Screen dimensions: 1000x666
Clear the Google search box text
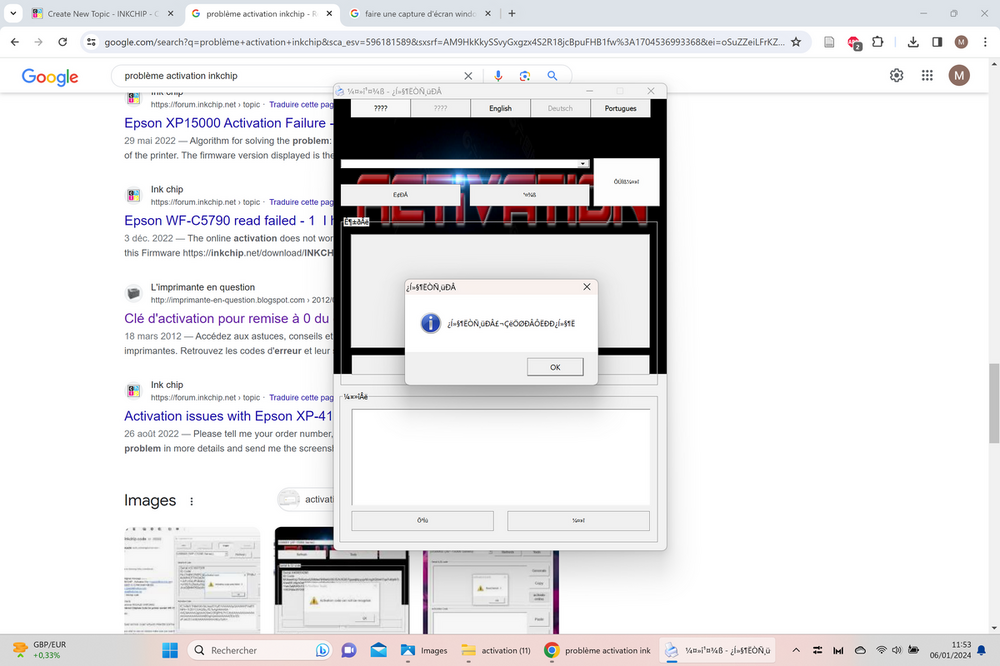[468, 76]
